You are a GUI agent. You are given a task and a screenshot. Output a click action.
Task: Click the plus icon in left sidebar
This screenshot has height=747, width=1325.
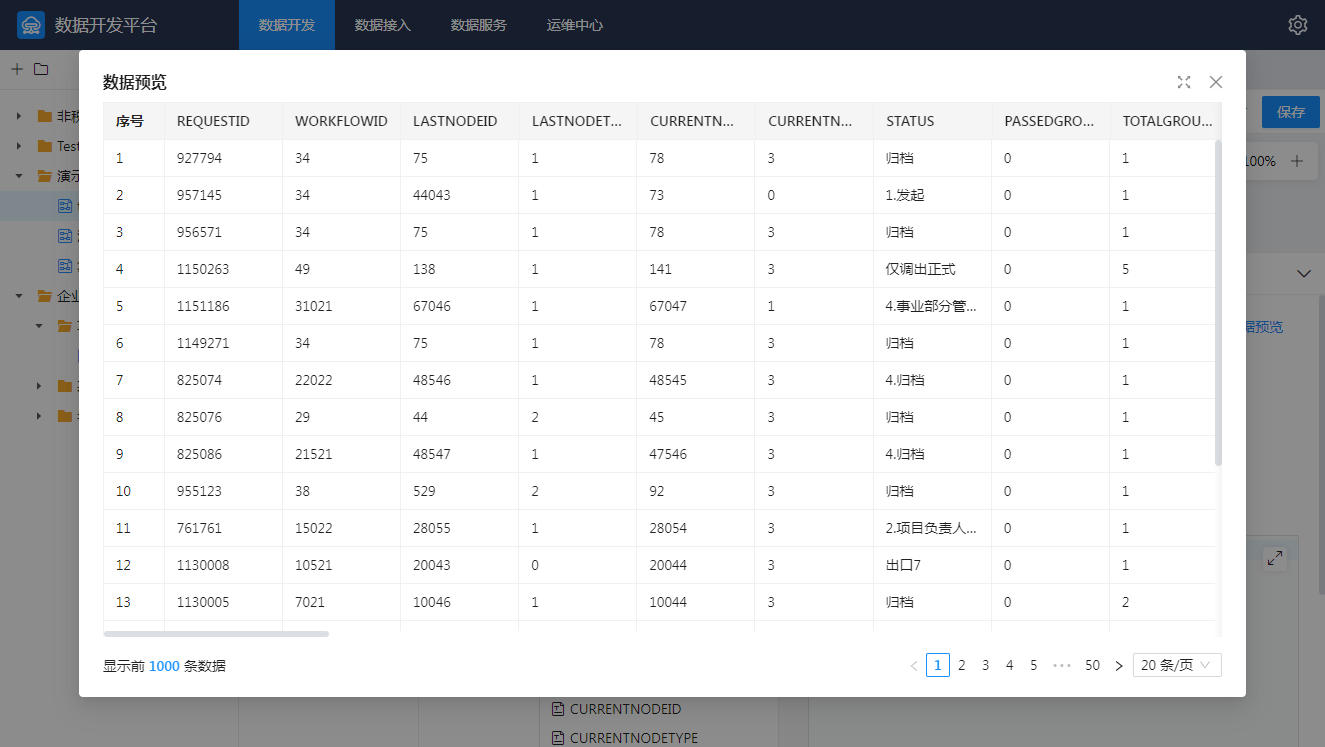point(16,69)
